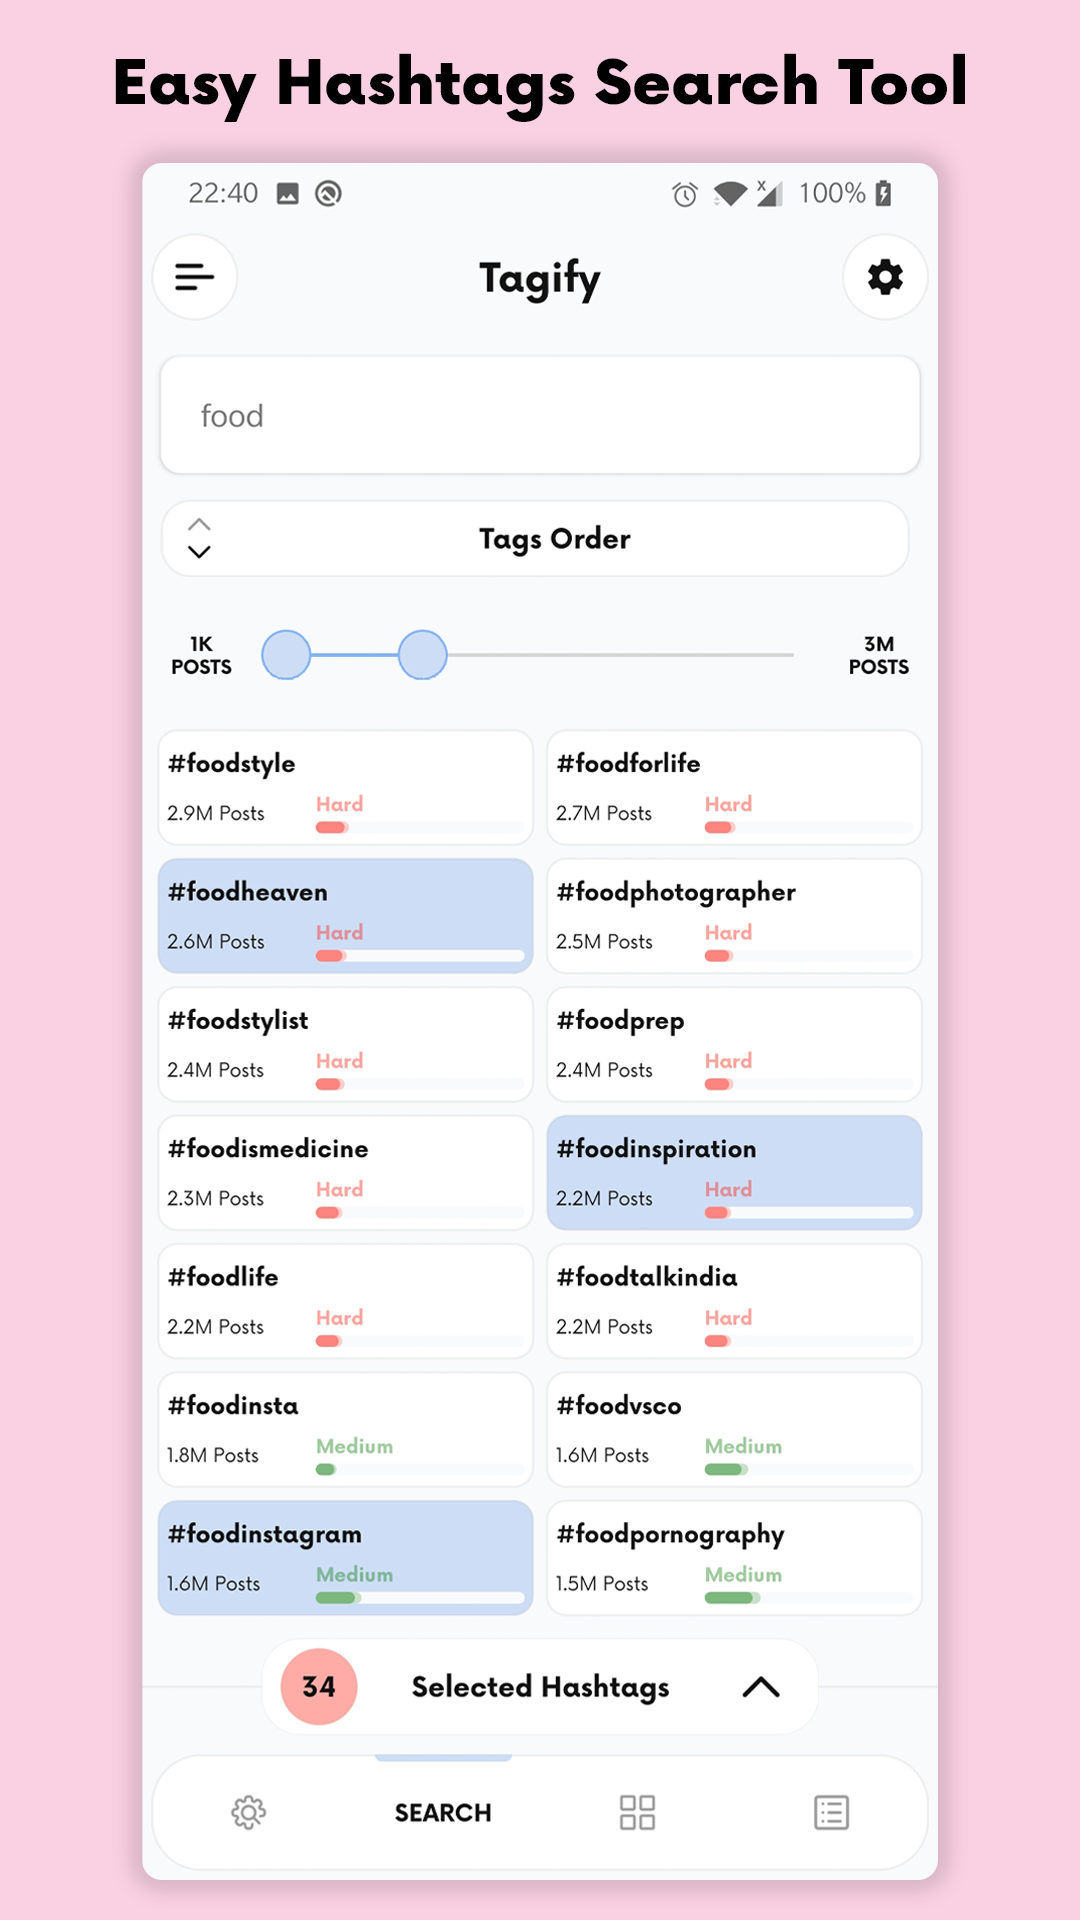Image resolution: width=1080 pixels, height=1920 pixels.
Task: Open the Tags Order dropdown
Action: point(535,539)
